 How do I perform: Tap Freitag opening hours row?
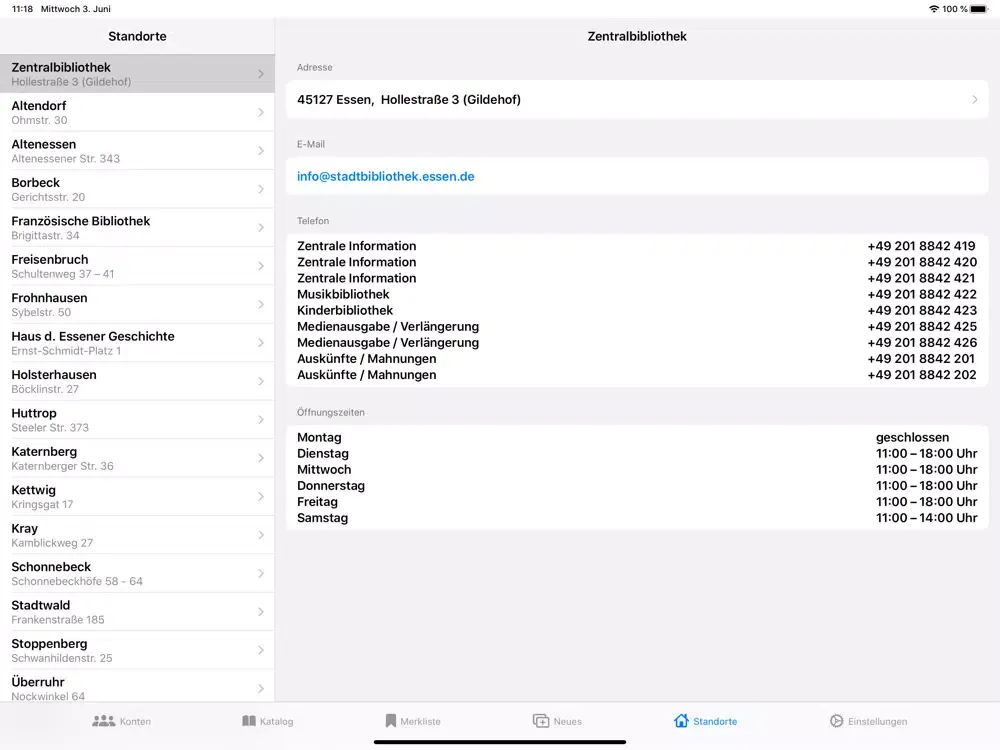636,502
